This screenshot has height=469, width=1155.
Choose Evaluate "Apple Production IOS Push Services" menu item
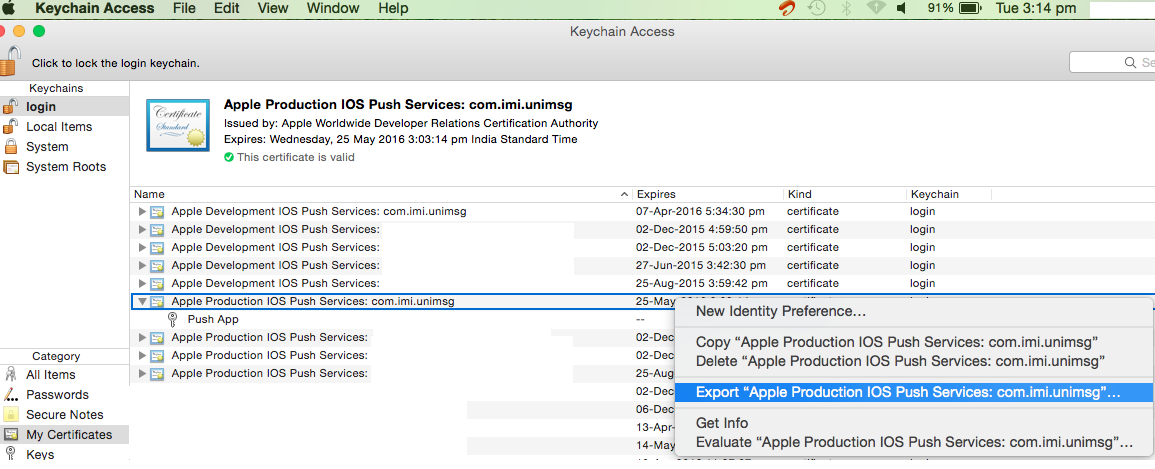[x=913, y=442]
